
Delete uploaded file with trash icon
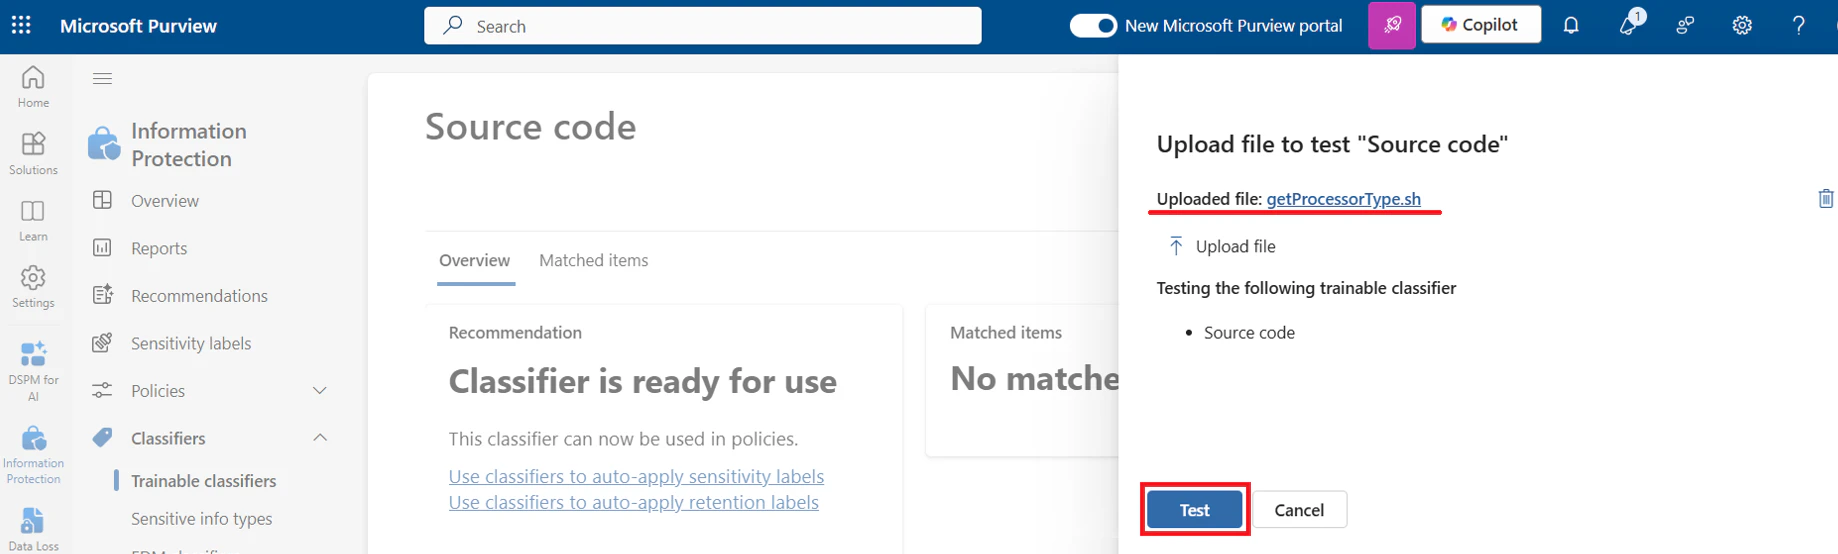coord(1825,198)
